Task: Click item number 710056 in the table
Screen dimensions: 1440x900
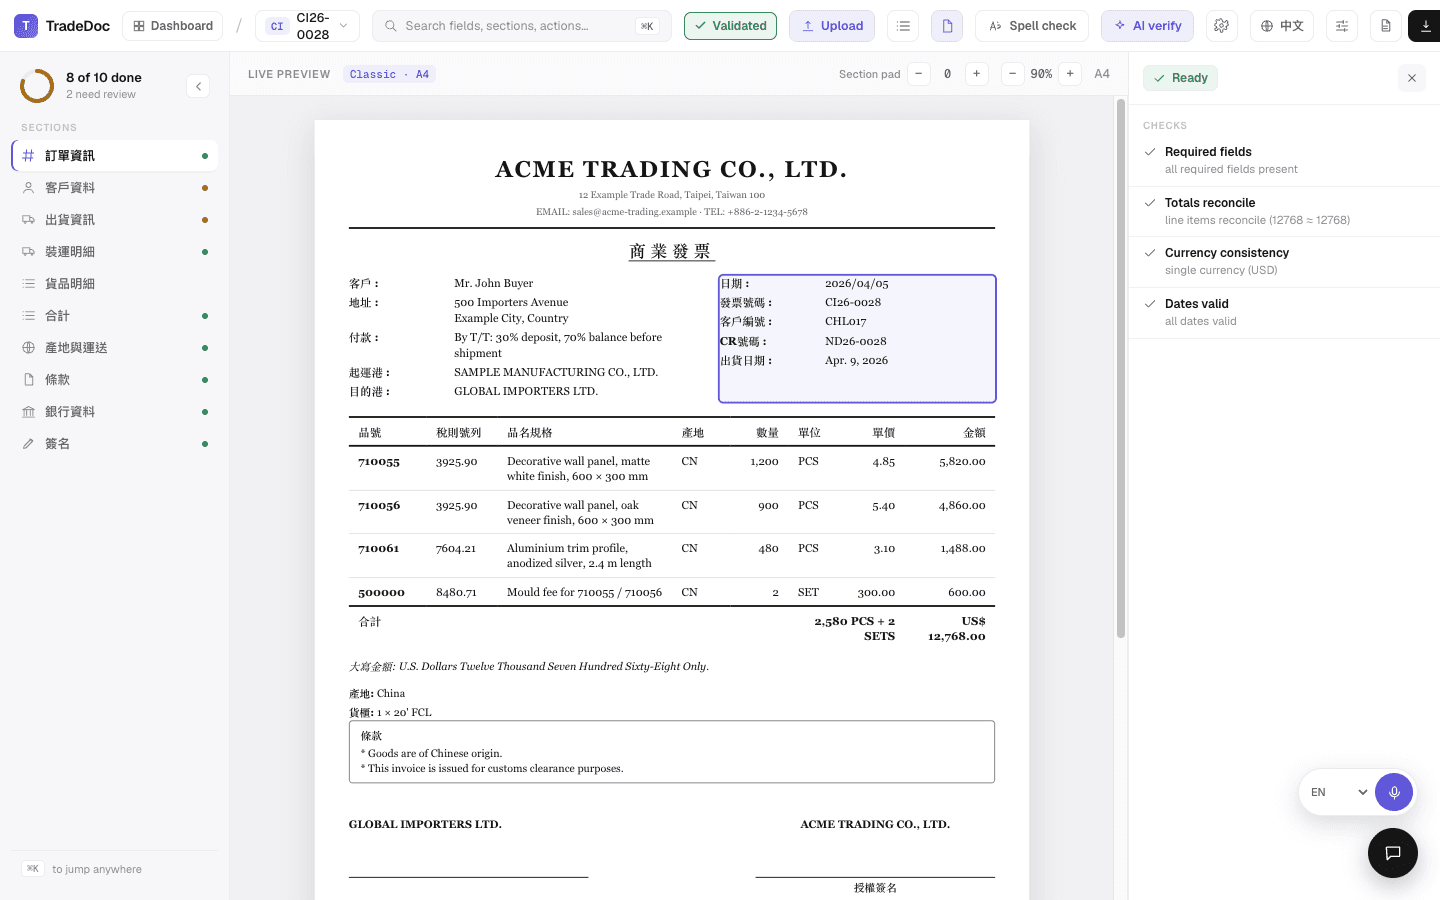Action: 379,506
